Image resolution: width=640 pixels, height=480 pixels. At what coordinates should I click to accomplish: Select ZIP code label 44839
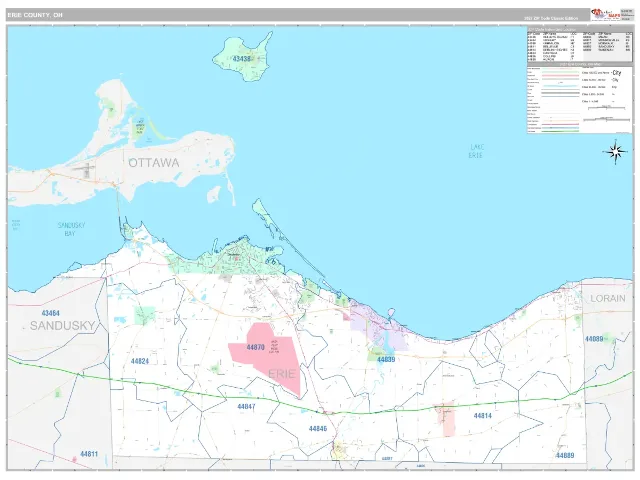pyautogui.click(x=386, y=360)
